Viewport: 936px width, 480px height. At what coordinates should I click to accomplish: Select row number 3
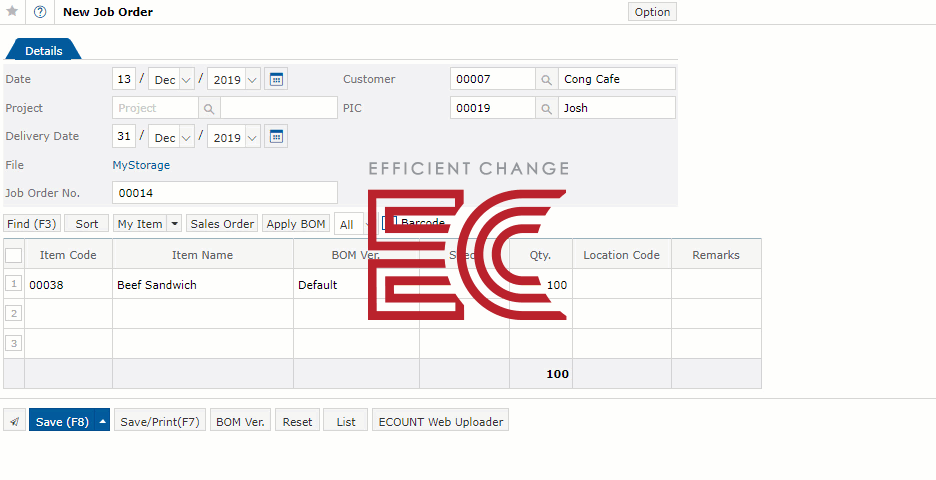coord(14,343)
